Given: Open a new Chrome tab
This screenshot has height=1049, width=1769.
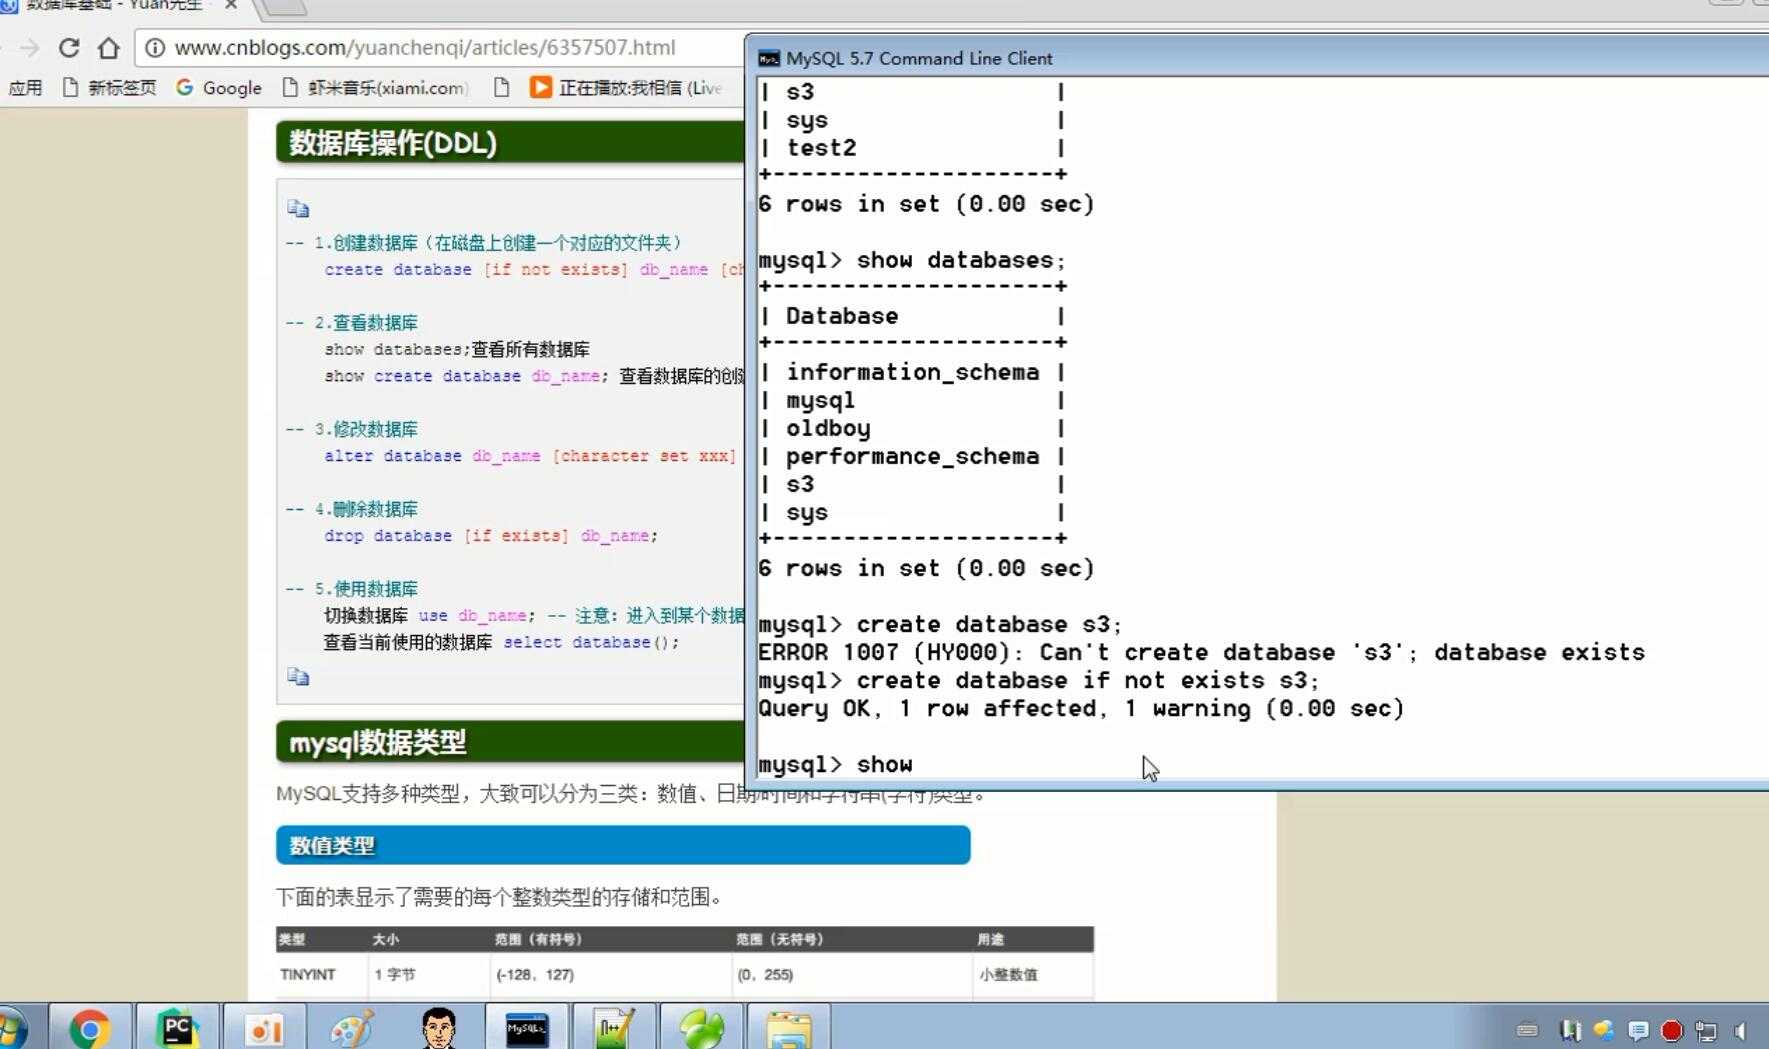Looking at the screenshot, I should (283, 6).
